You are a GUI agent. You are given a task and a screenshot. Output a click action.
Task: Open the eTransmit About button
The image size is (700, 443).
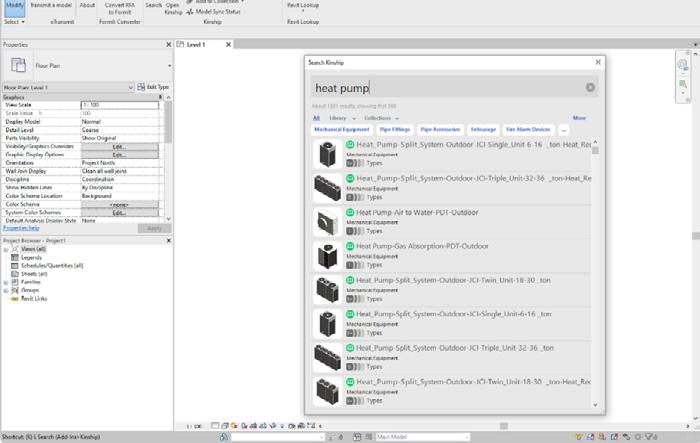(x=87, y=5)
